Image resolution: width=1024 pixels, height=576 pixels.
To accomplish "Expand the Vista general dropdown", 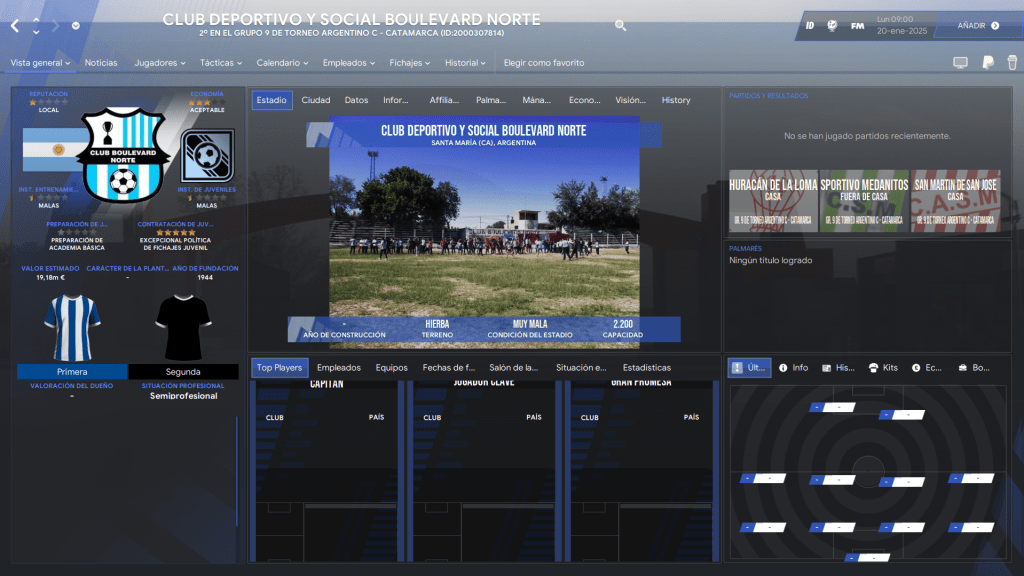I will tap(40, 63).
